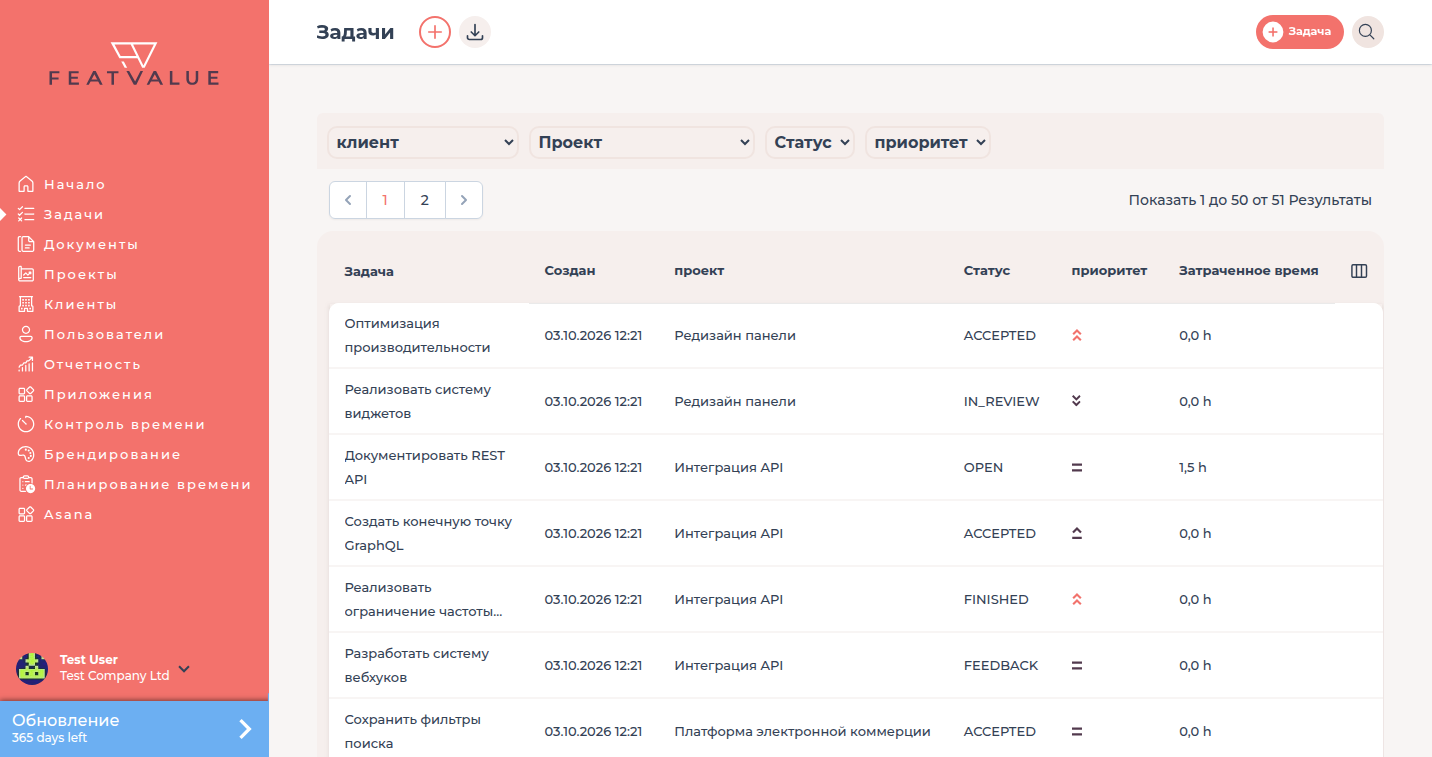Click OPEN status cell

click(983, 468)
